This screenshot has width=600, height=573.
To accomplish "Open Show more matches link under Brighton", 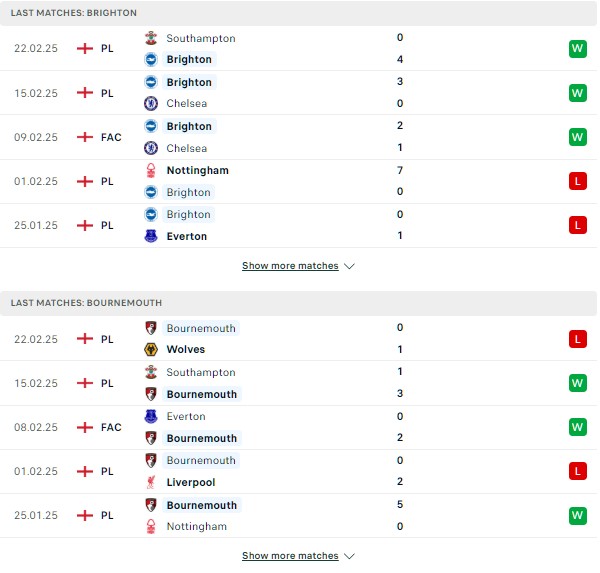I will (x=290, y=266).
